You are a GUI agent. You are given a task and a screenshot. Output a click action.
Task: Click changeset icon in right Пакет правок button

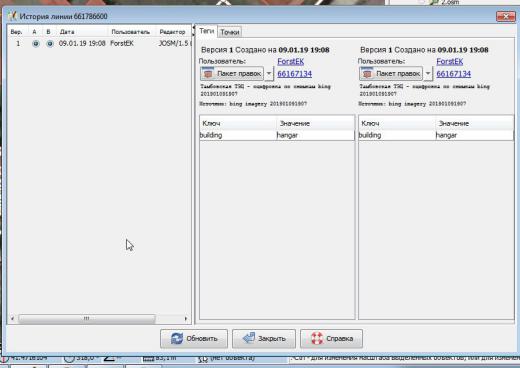(x=367, y=73)
